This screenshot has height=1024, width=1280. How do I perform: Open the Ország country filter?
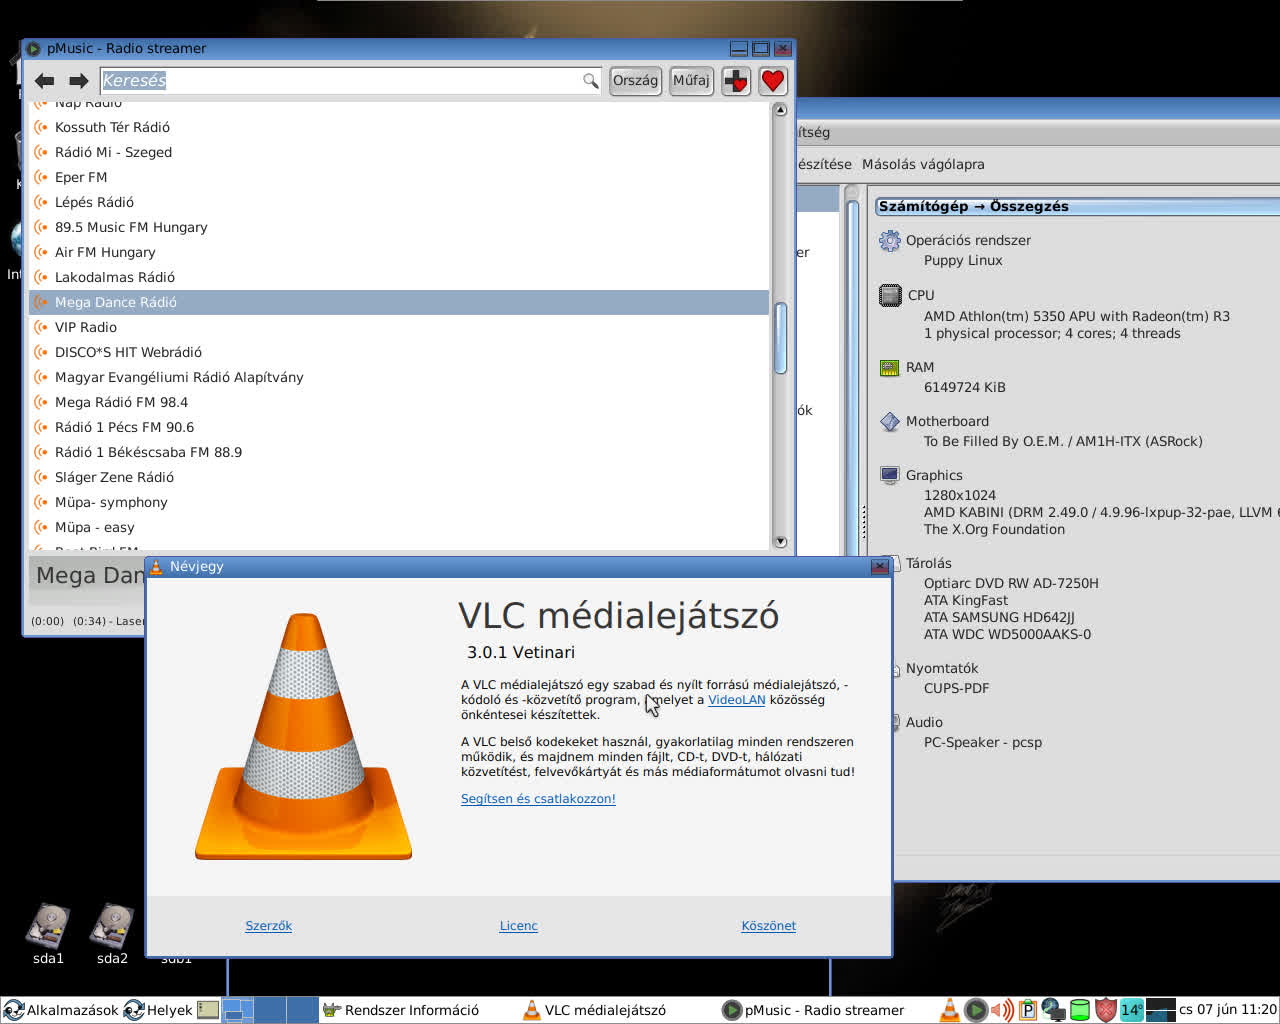coord(635,80)
